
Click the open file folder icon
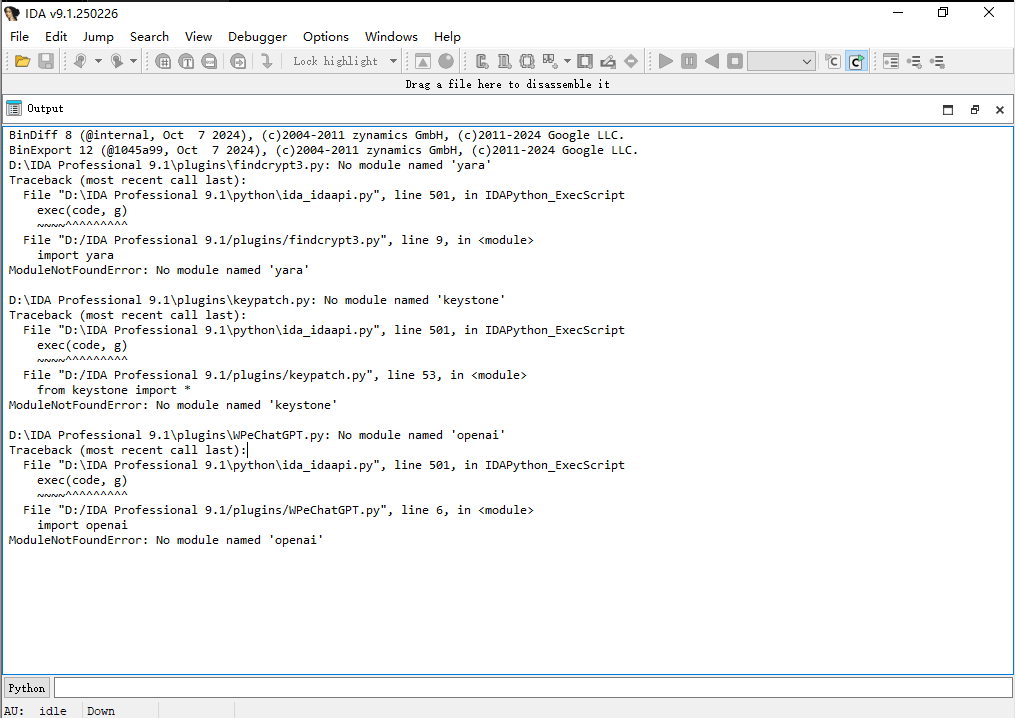[x=22, y=61]
